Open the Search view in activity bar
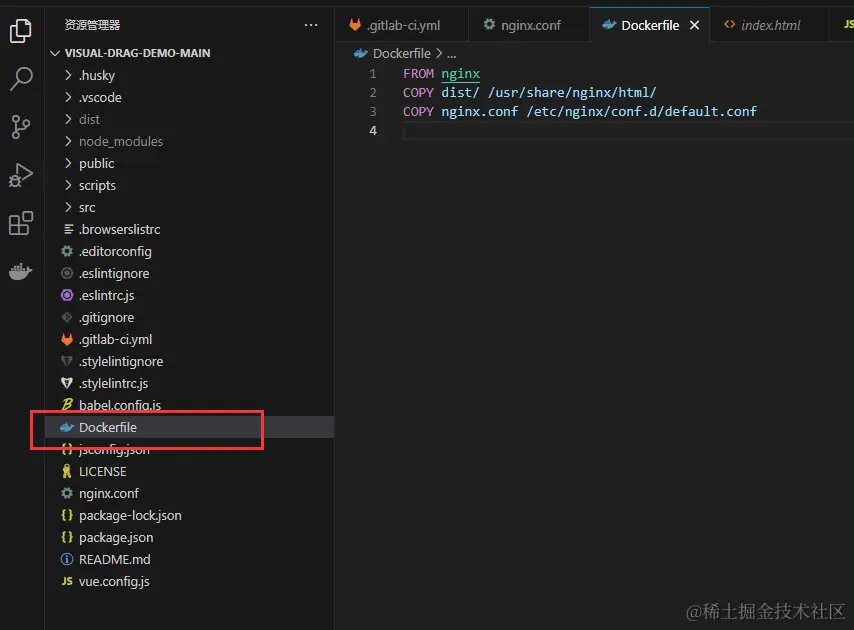854x630 pixels. coord(21,79)
